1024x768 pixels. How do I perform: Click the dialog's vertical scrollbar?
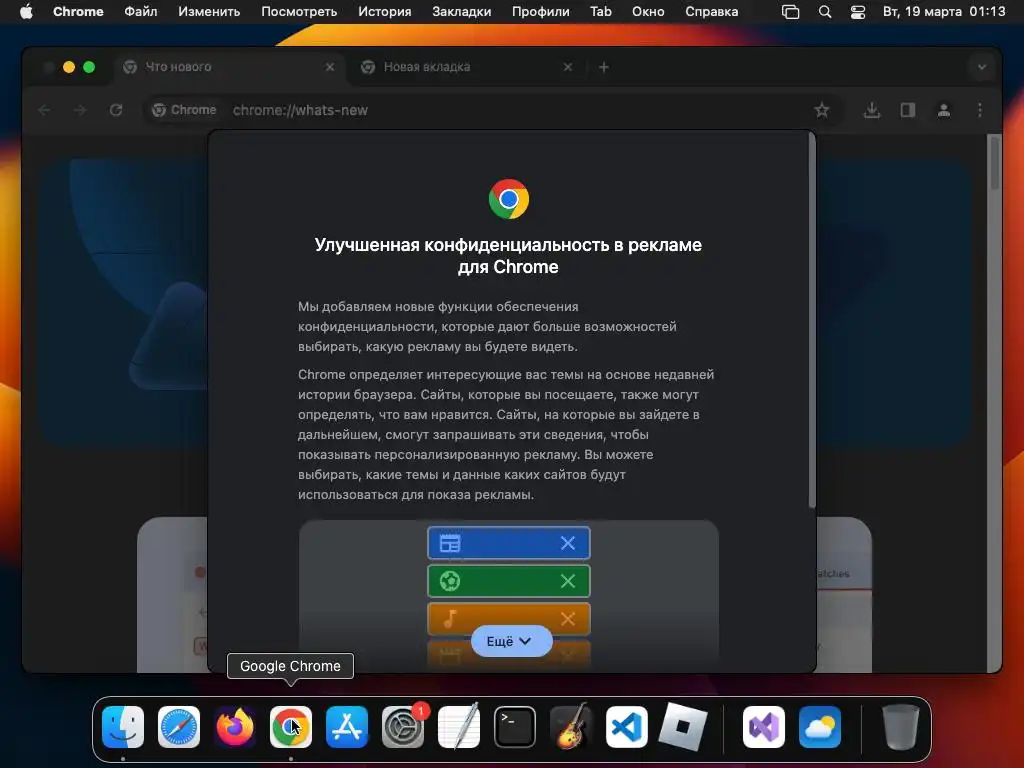click(812, 320)
